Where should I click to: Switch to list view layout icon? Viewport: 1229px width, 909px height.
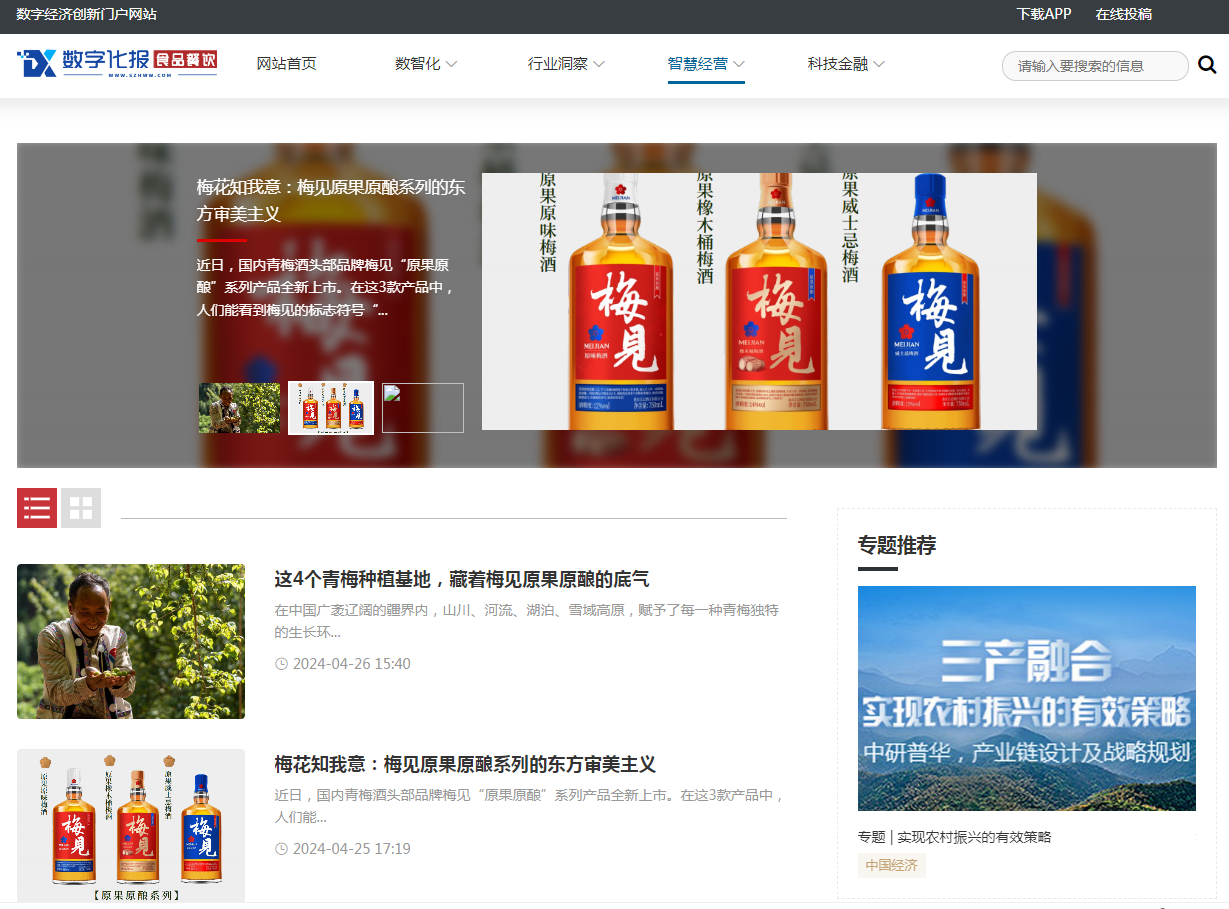click(37, 508)
